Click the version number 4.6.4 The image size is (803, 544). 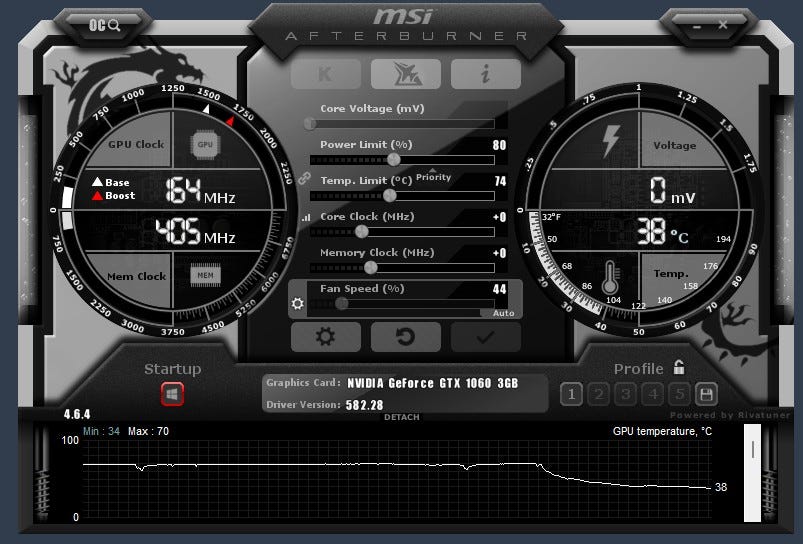pos(77,414)
